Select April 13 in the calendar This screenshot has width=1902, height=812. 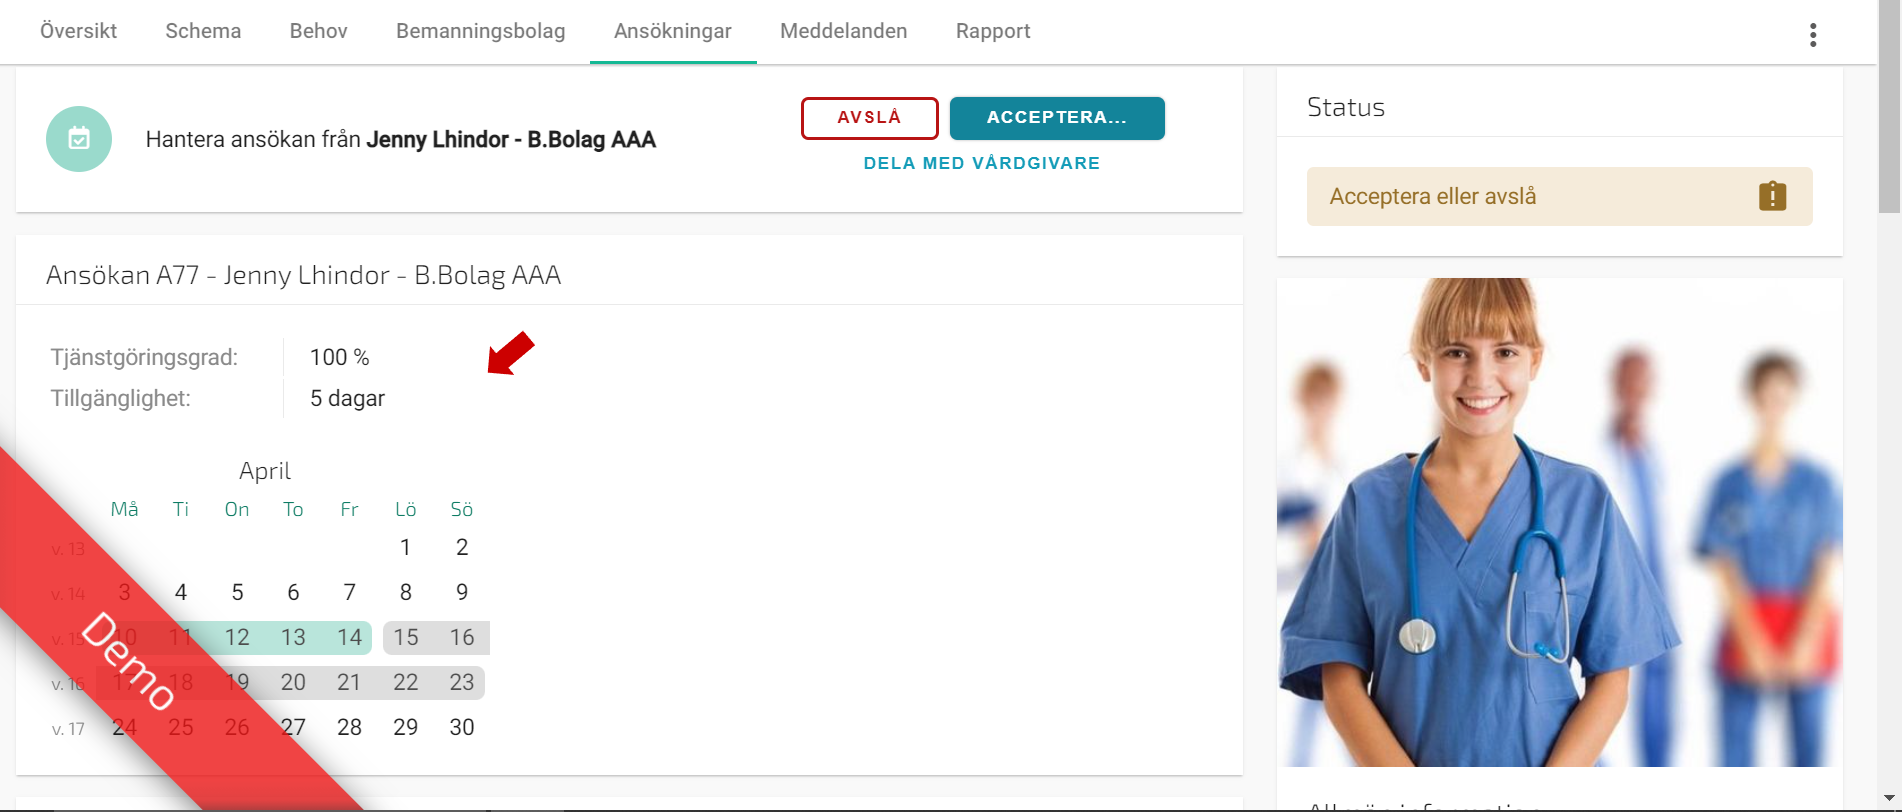tap(293, 637)
